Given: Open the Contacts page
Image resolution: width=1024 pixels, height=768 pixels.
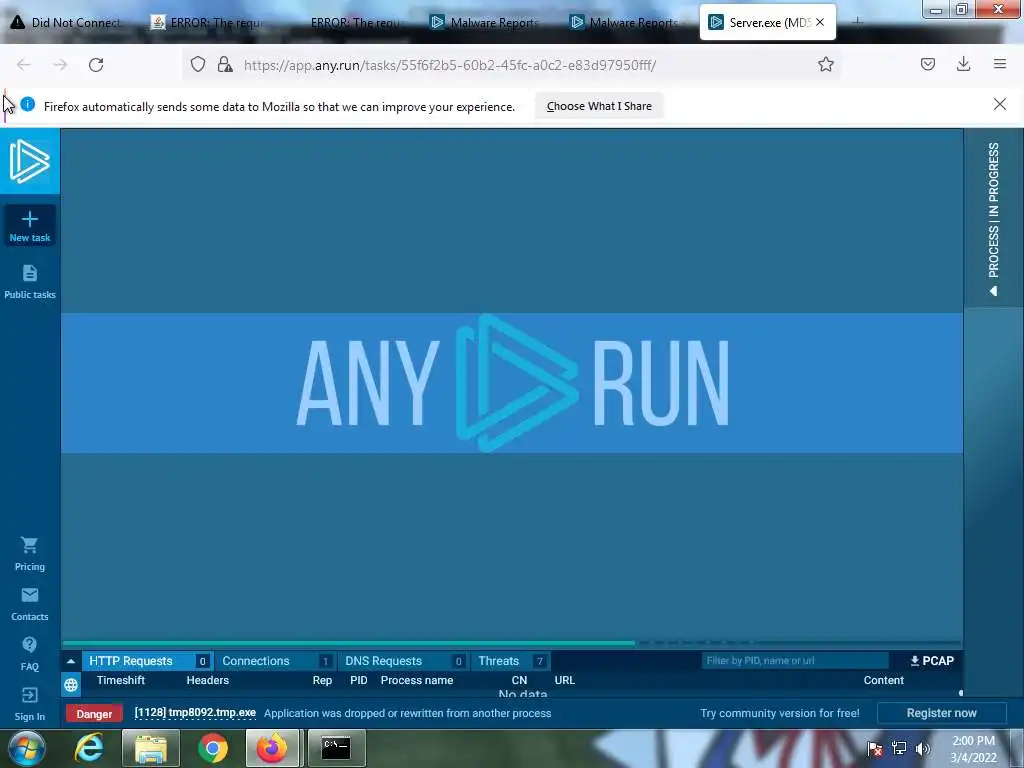Looking at the screenshot, I should (x=29, y=604).
